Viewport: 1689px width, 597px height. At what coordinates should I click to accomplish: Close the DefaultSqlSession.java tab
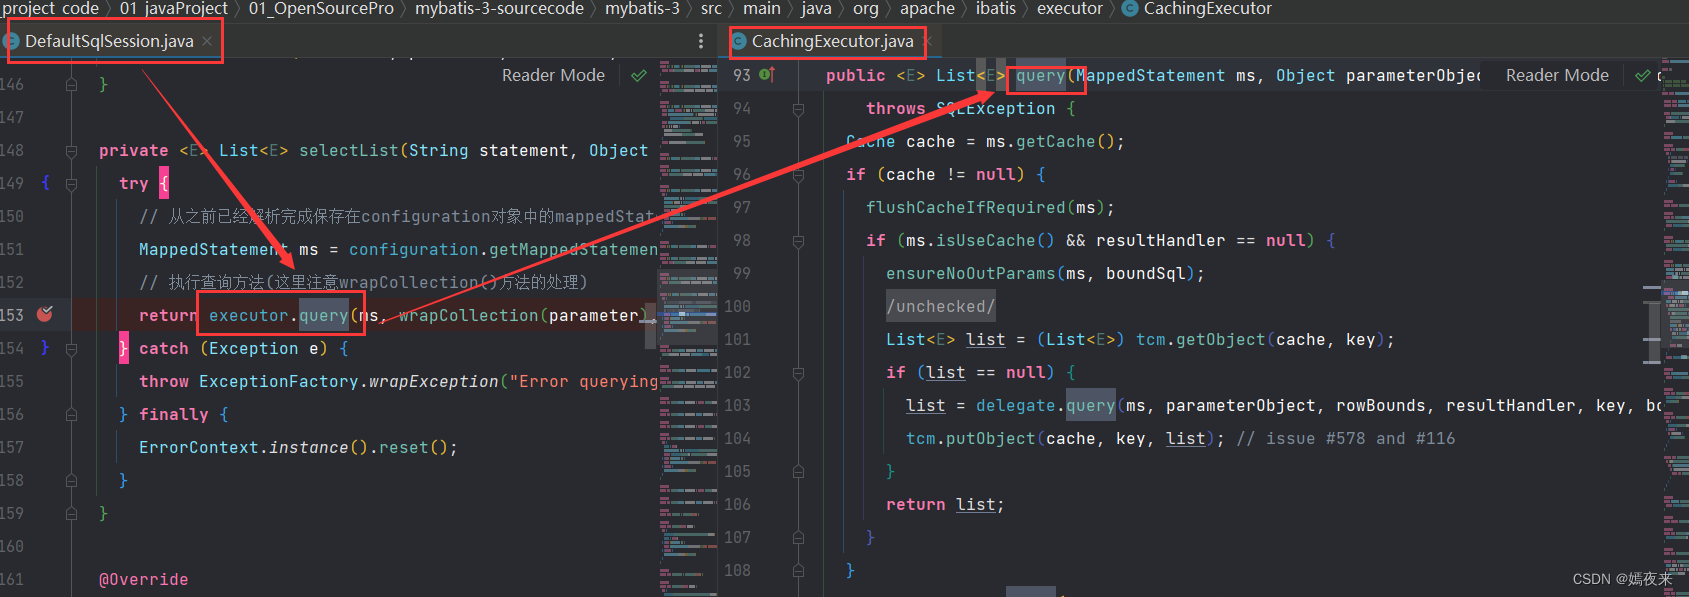207,41
